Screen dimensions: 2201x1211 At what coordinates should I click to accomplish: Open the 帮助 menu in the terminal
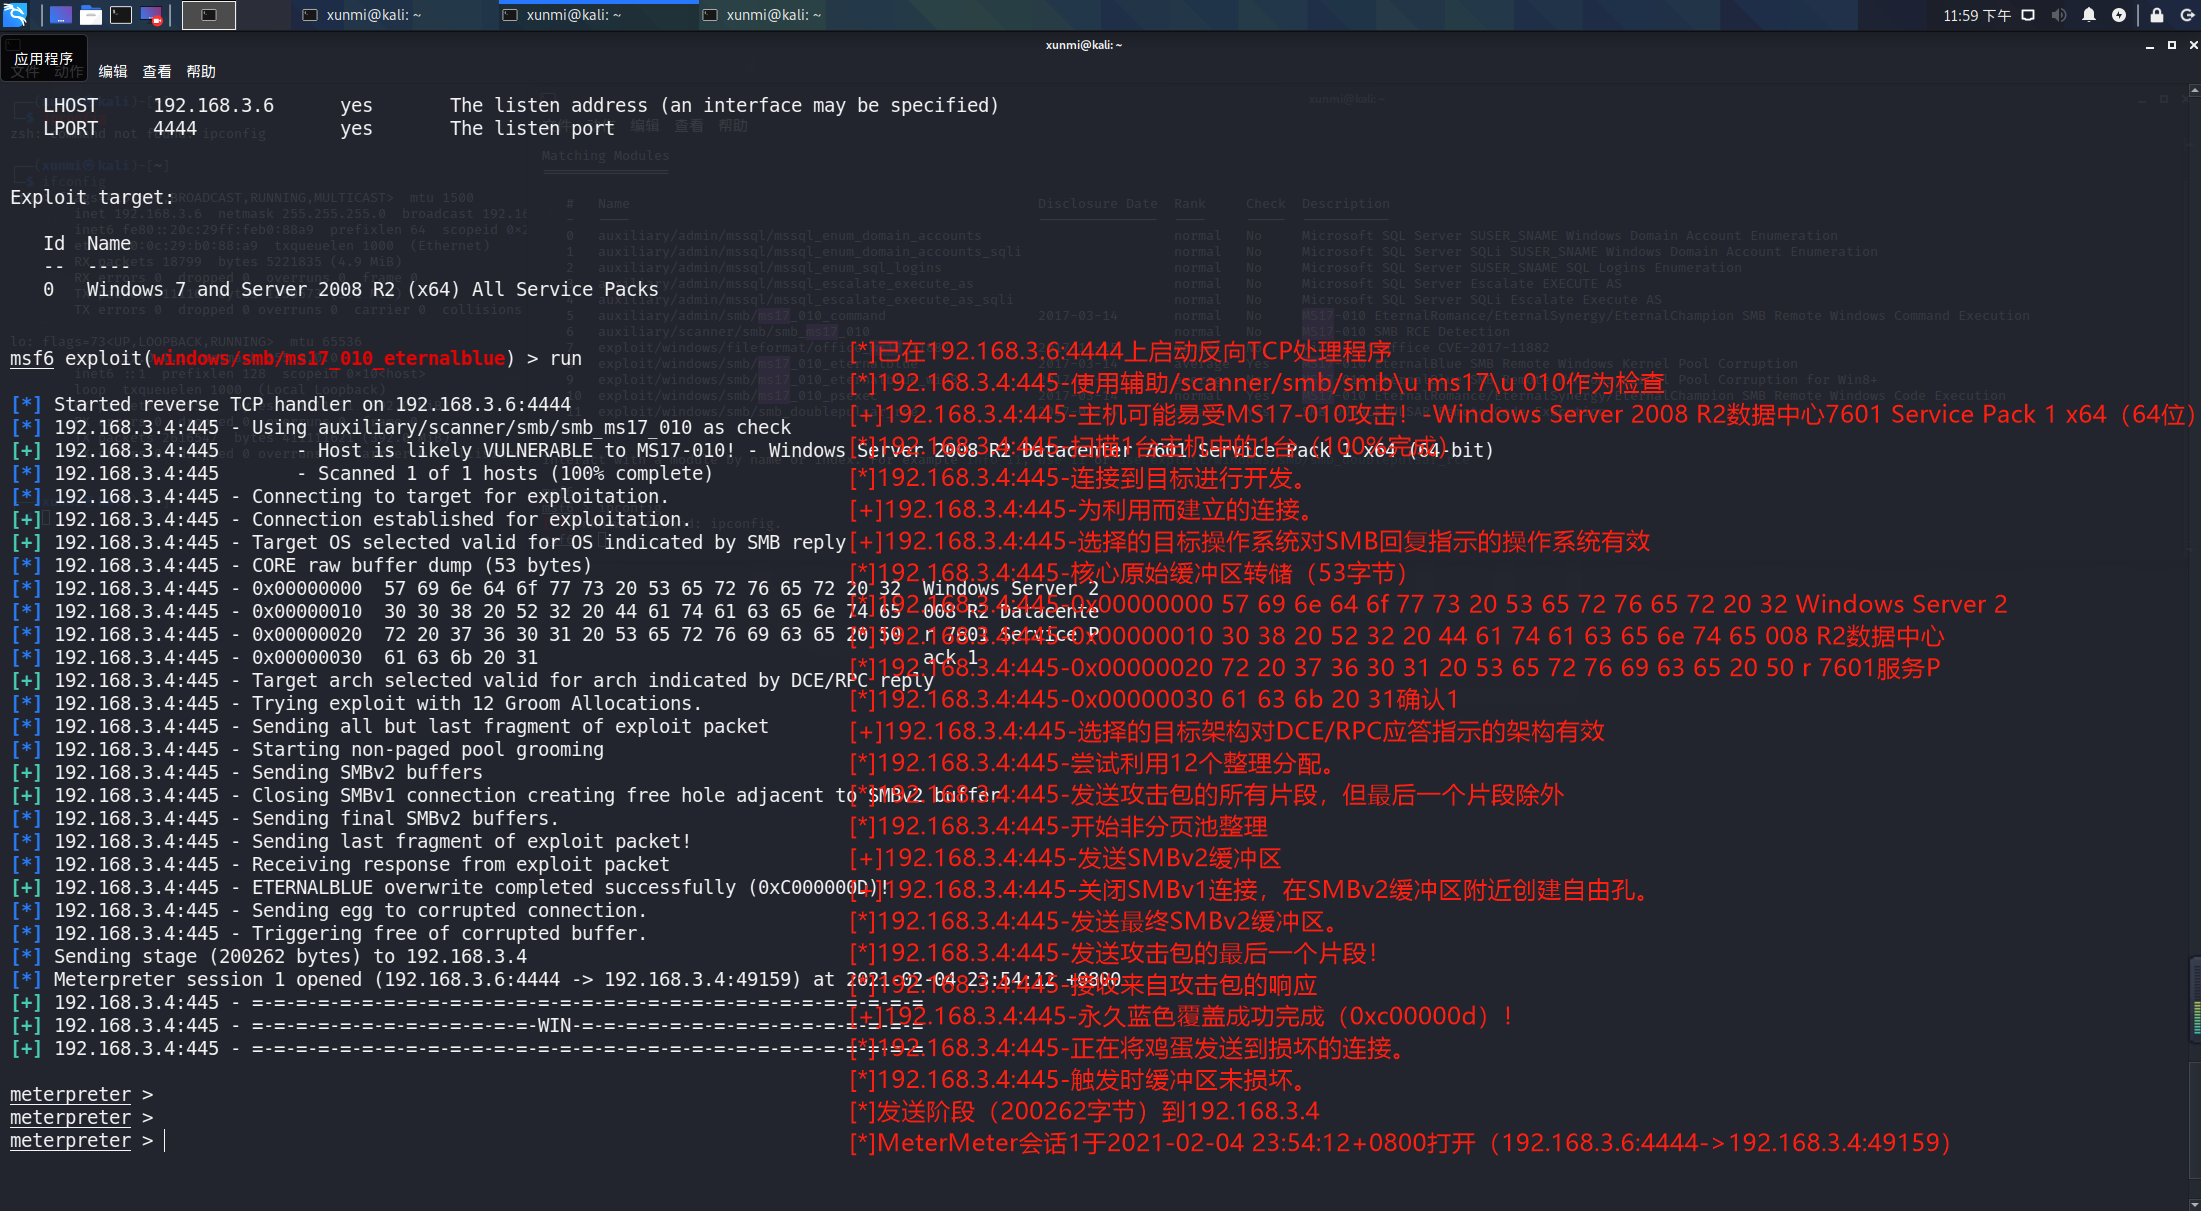click(x=200, y=71)
